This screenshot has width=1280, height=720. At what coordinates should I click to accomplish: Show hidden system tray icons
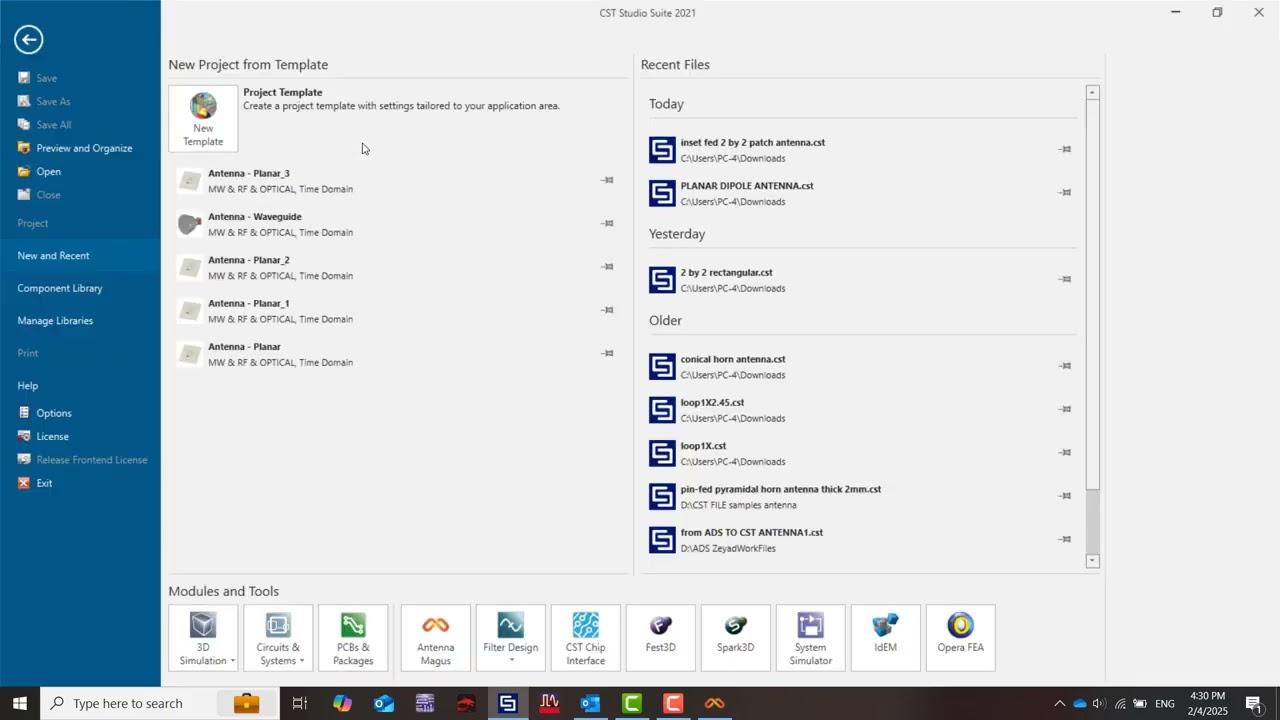point(1060,704)
